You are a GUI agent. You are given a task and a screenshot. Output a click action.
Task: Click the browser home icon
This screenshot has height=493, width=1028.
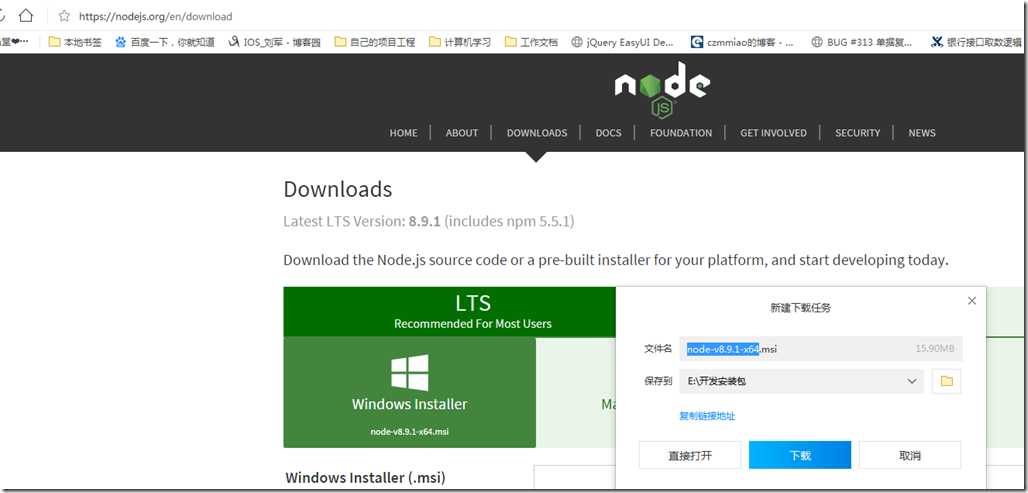point(26,15)
